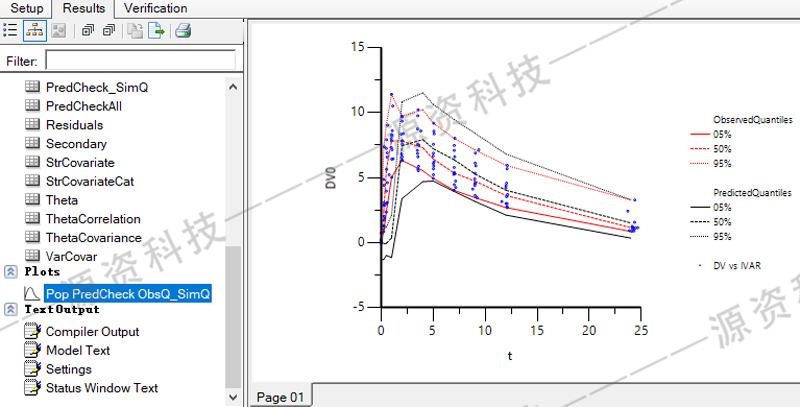Screen dimensions: 800x407
Task: Click table icon beside ThetaCovariance
Action: [32, 238]
